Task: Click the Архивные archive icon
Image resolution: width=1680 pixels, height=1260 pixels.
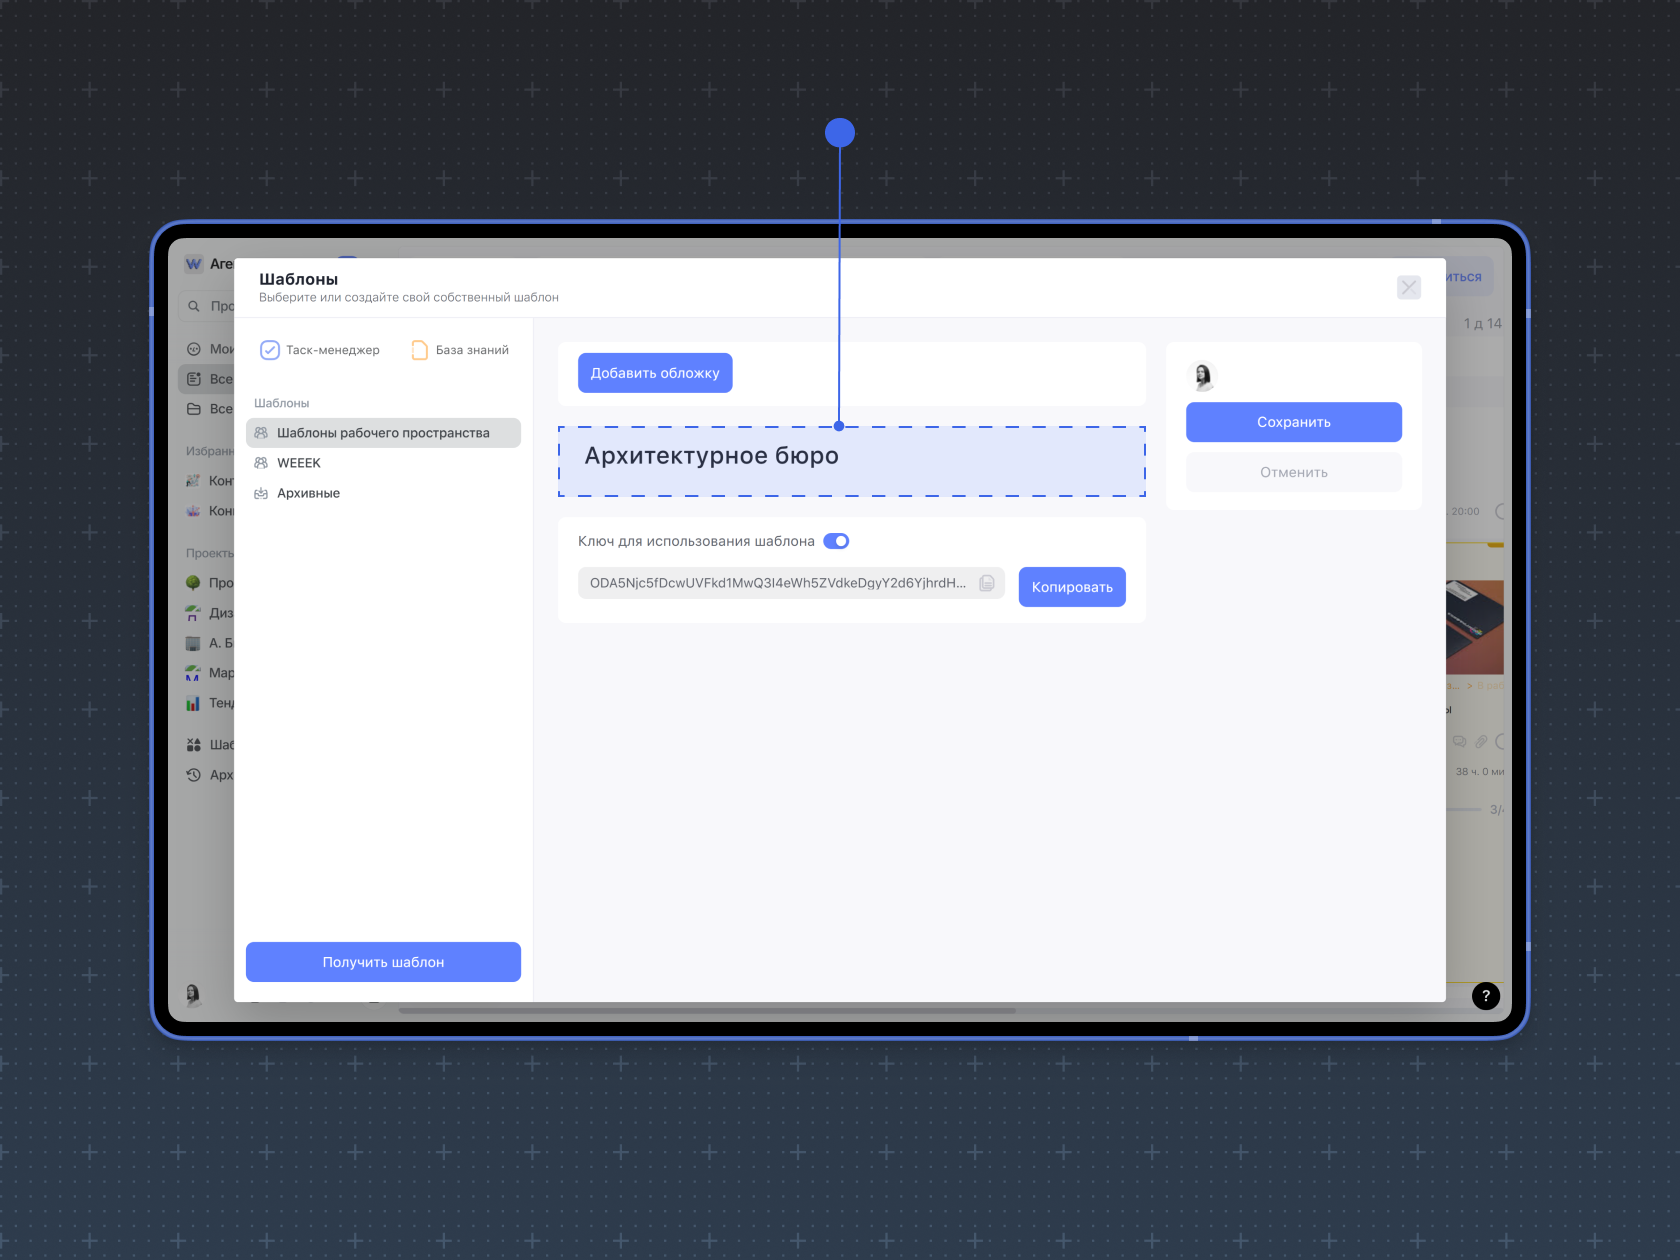Action: [261, 493]
